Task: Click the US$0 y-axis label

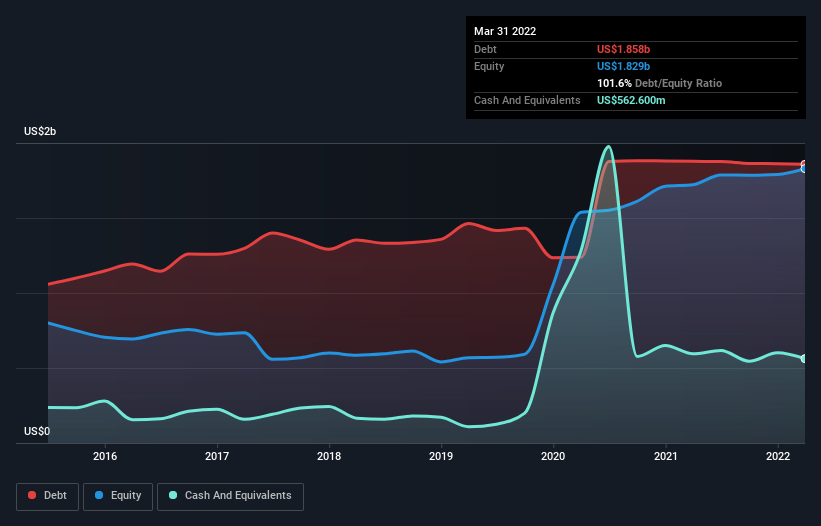Action: point(37,431)
